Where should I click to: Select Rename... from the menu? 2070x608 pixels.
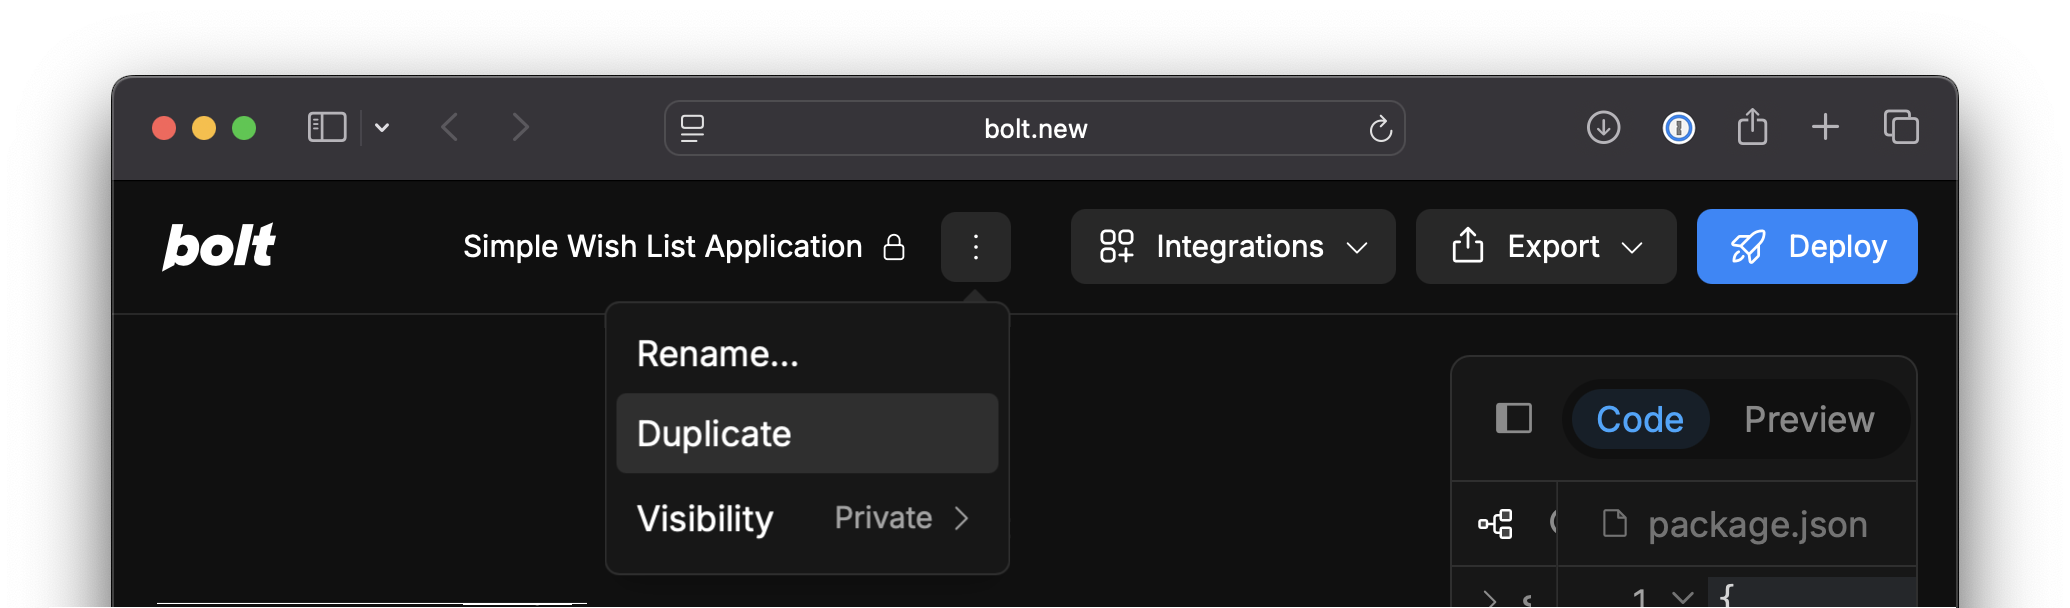(718, 354)
